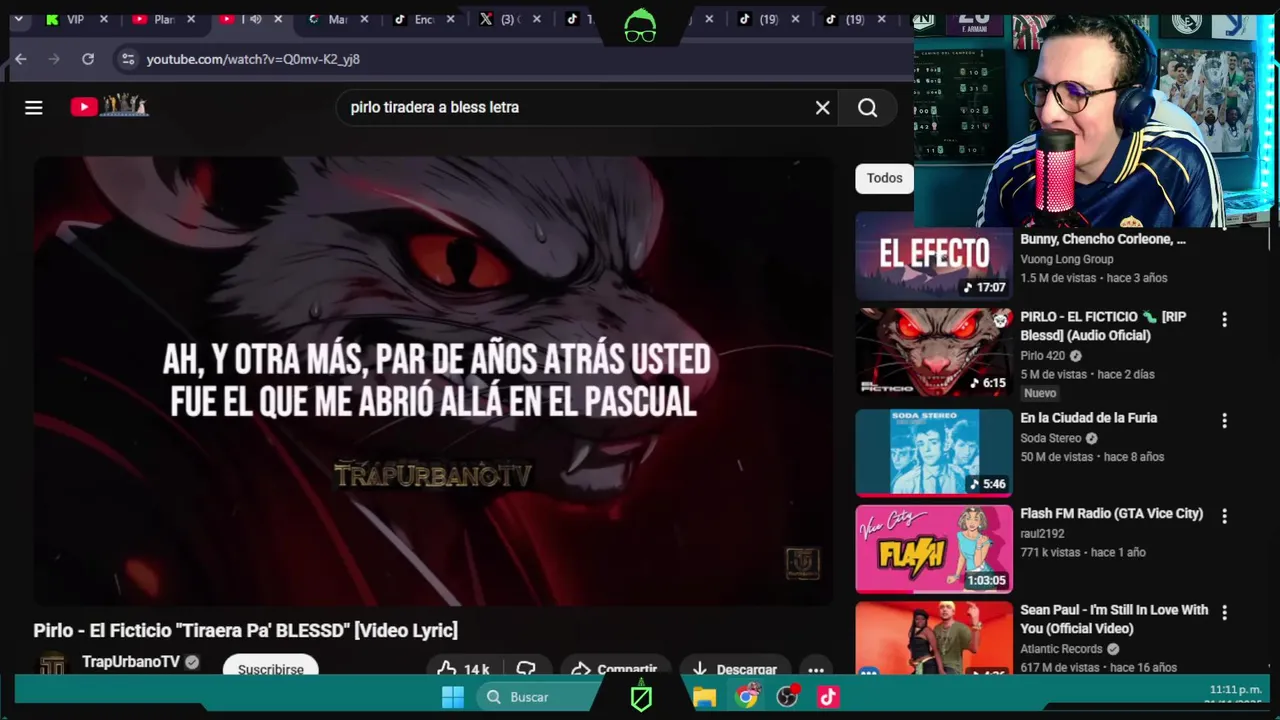
Task: Open 'Flash FM Radio' thumbnail
Action: click(x=934, y=549)
